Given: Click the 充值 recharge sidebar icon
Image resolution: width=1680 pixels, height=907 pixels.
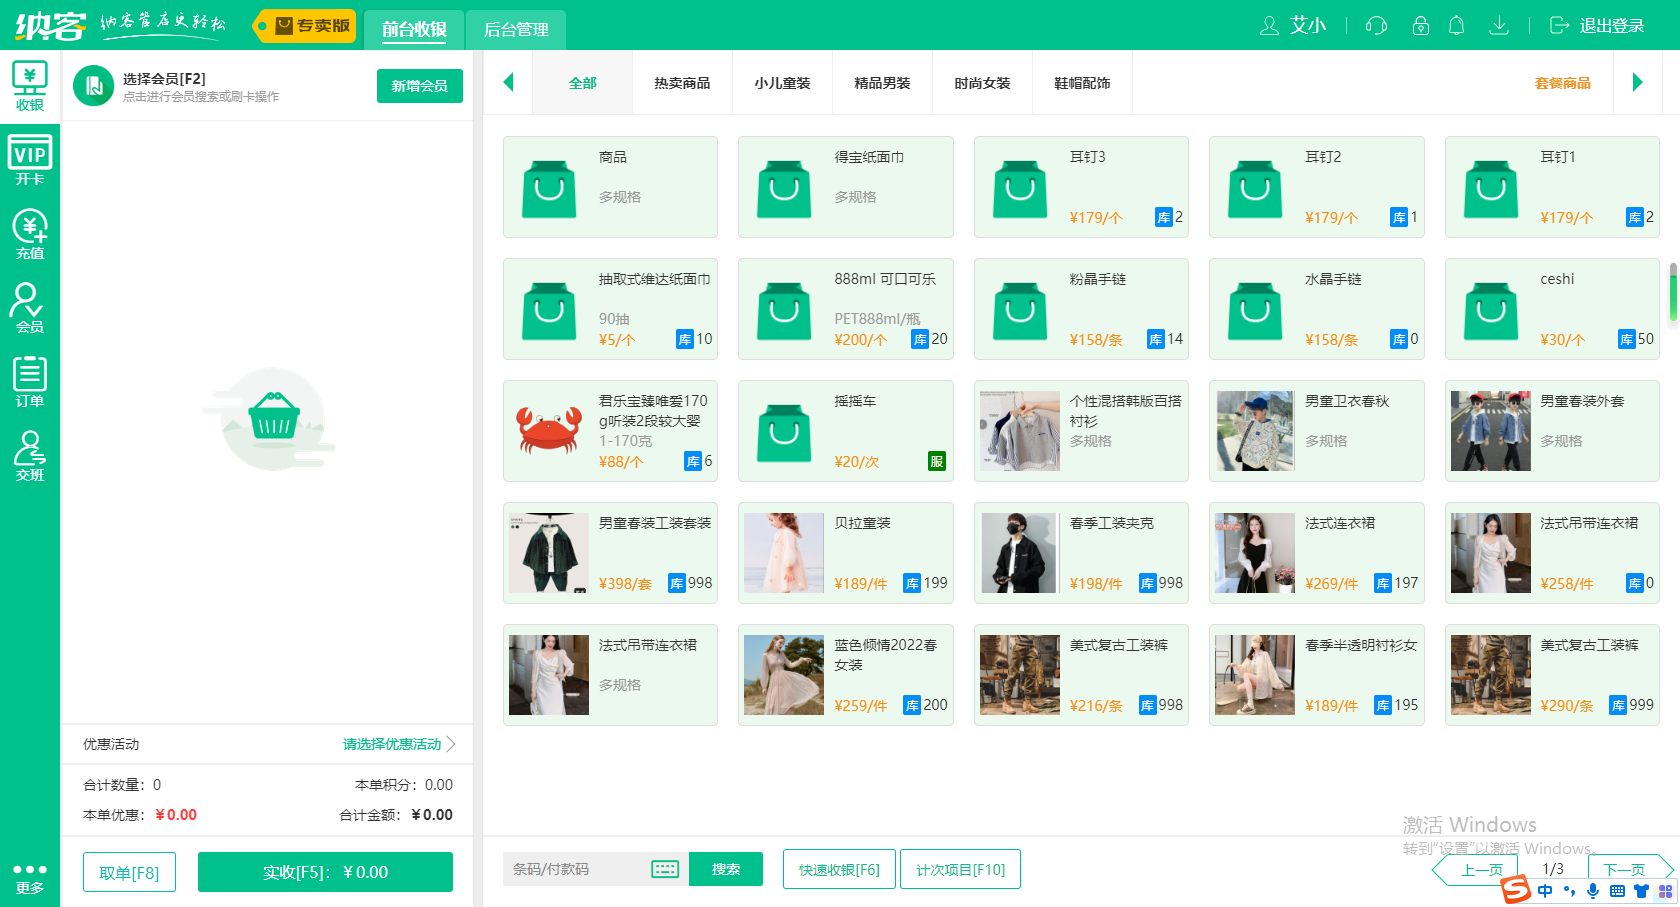Looking at the screenshot, I should [29, 233].
